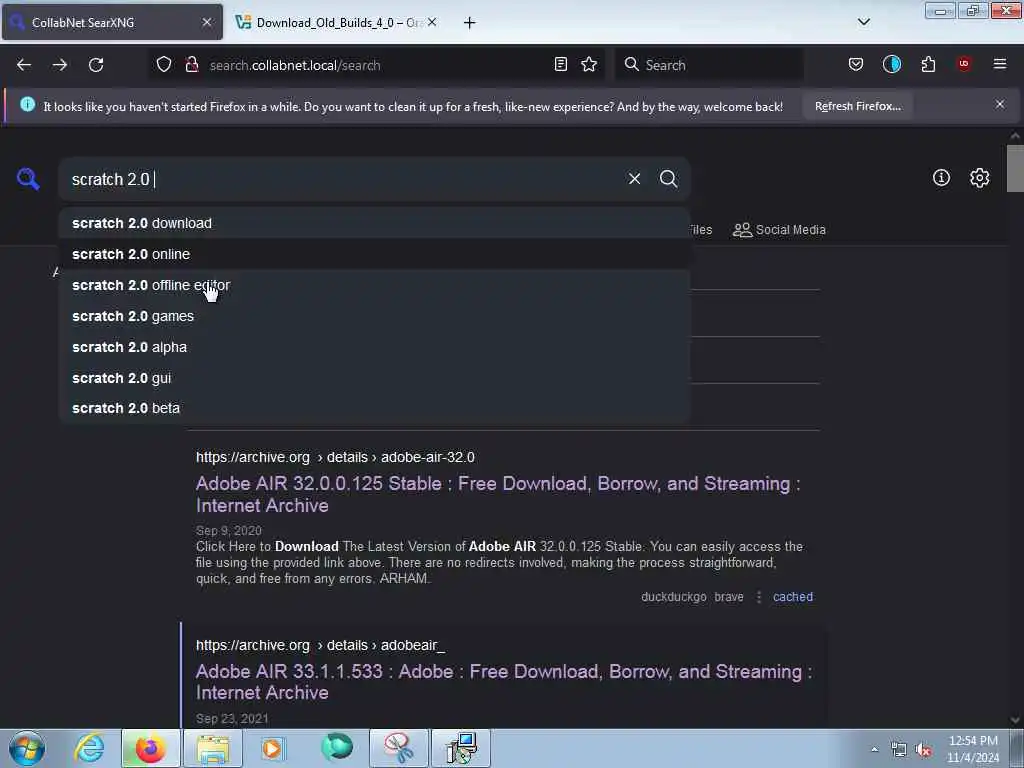Go to the SearXNG home logo
Image resolution: width=1024 pixels, height=768 pixels.
28,179
